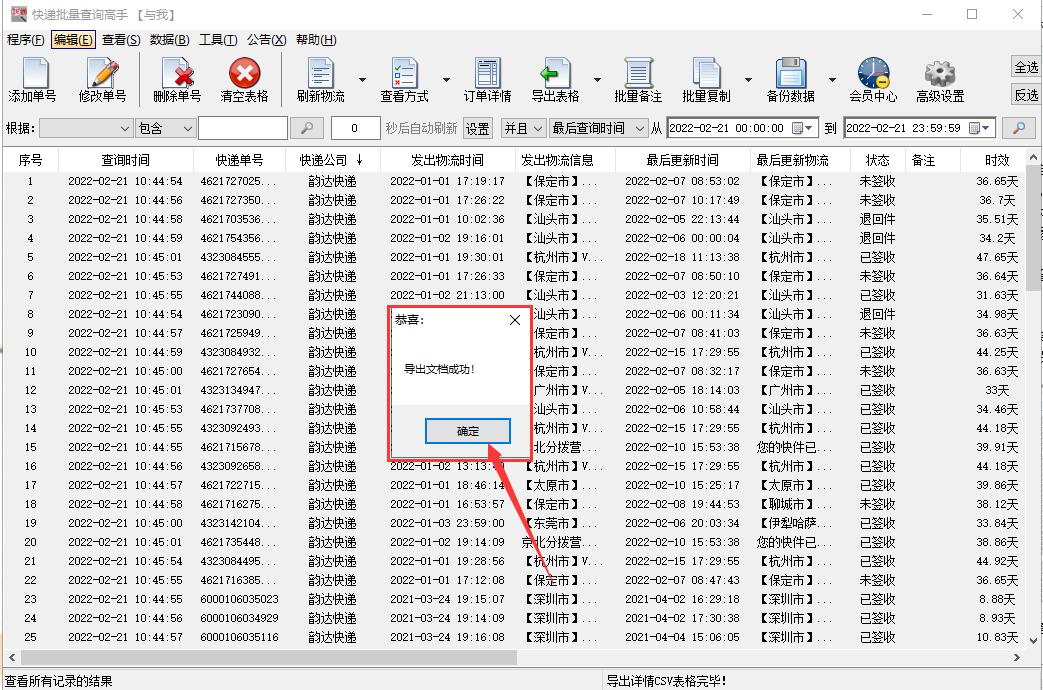
Task: Click the vertical scrollbar down arrow
Action: click(1033, 641)
